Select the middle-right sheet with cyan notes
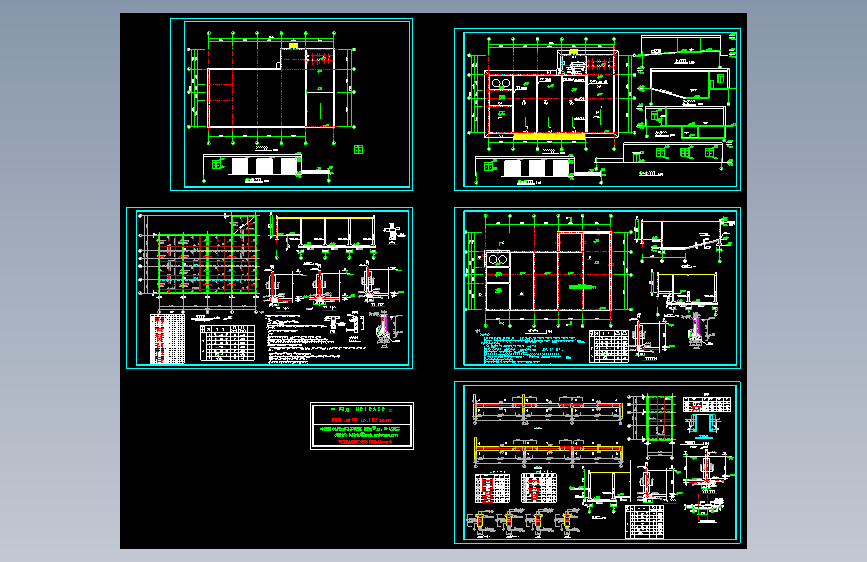This screenshot has width=867, height=562. 597,288
